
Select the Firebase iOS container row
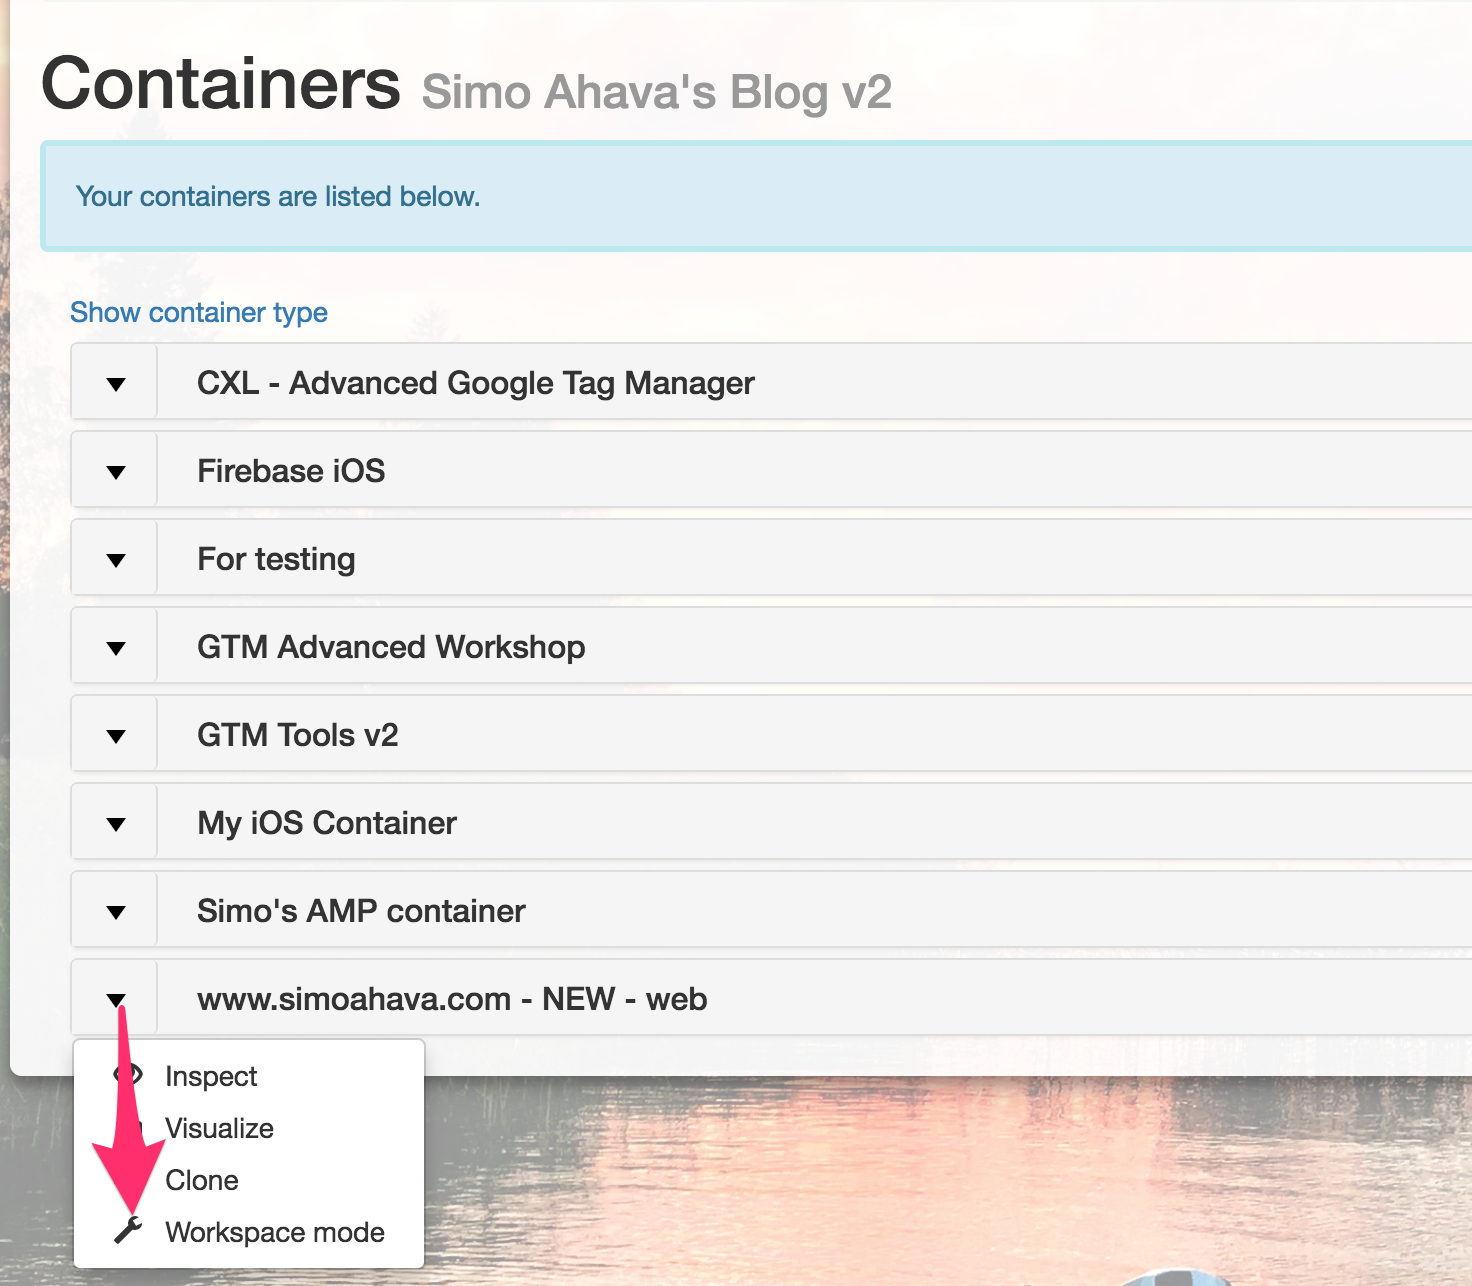coord(814,471)
